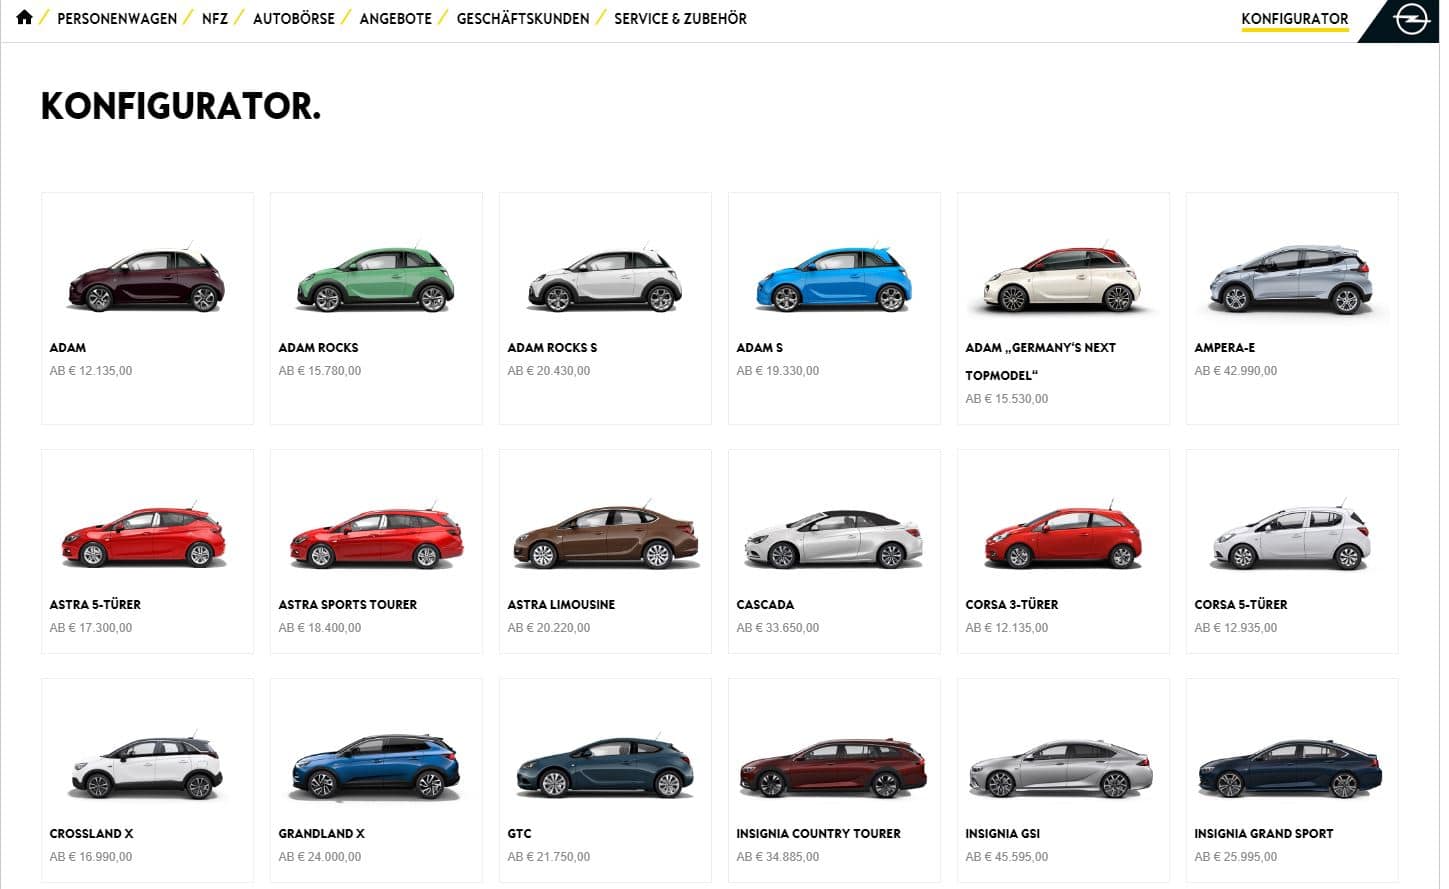Open the ASTRA SPORTS TOURER link

point(348,605)
